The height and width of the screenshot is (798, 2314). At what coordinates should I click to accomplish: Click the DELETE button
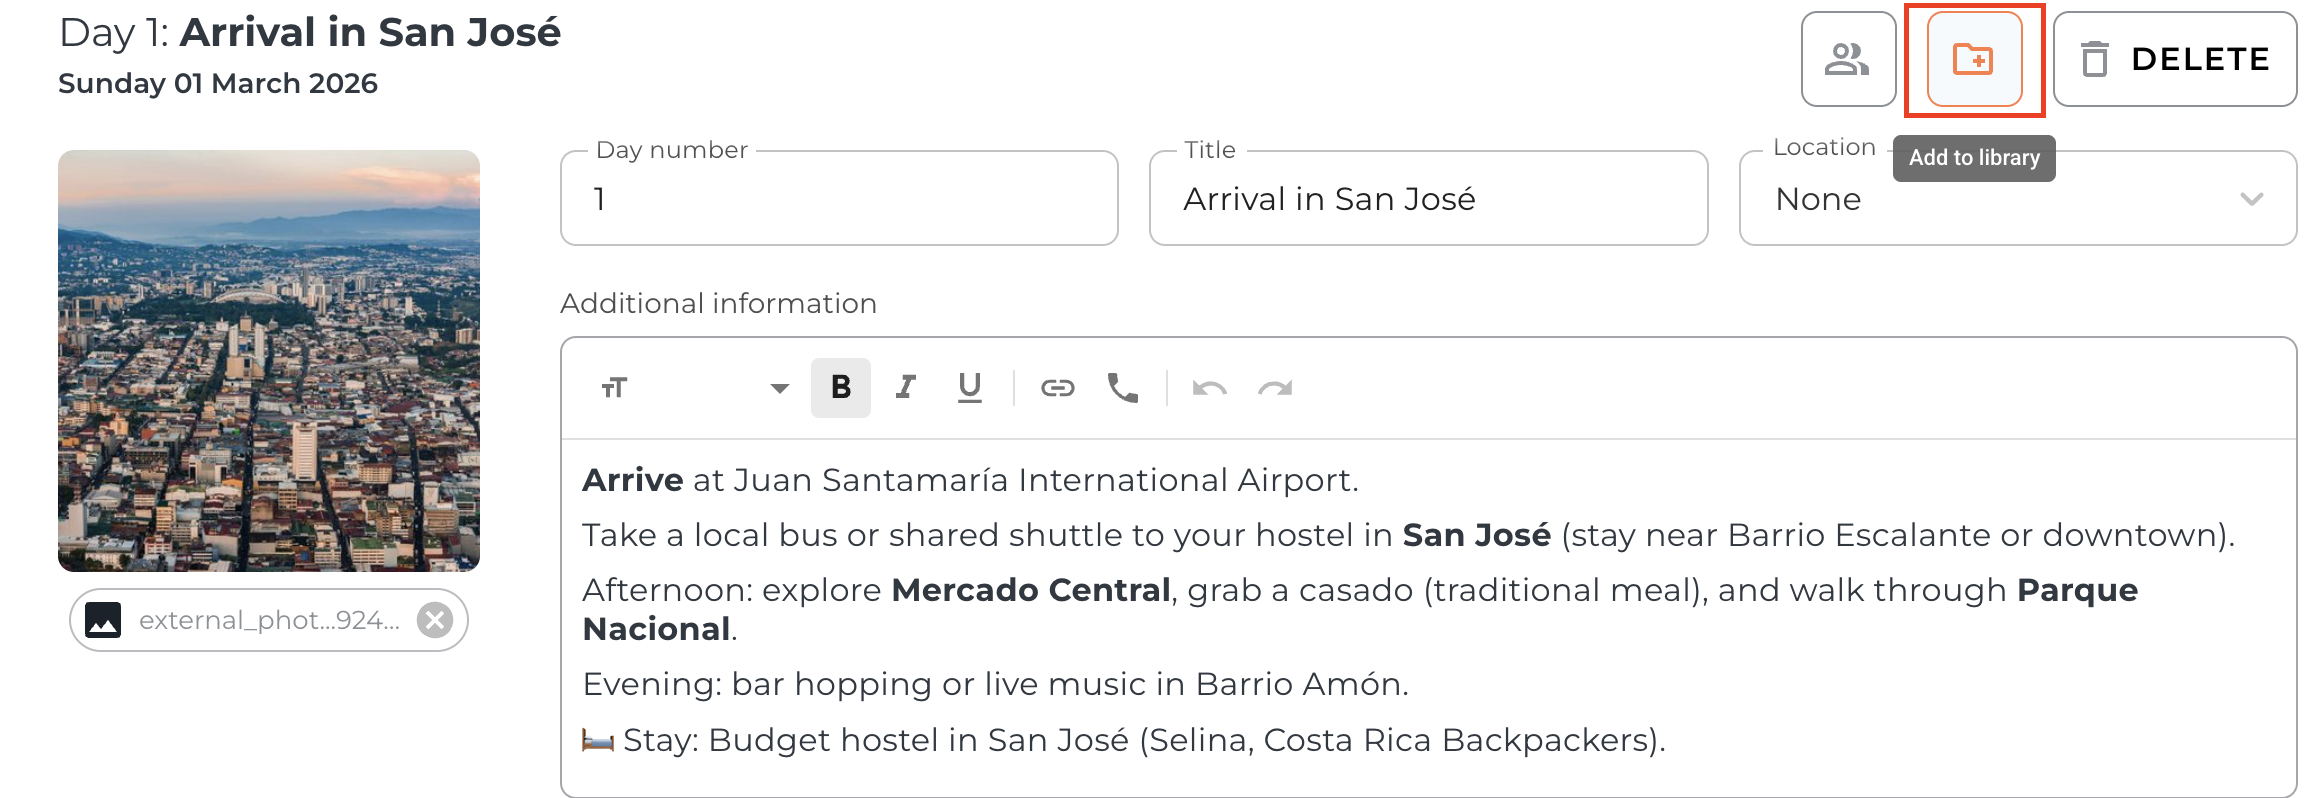point(2174,59)
